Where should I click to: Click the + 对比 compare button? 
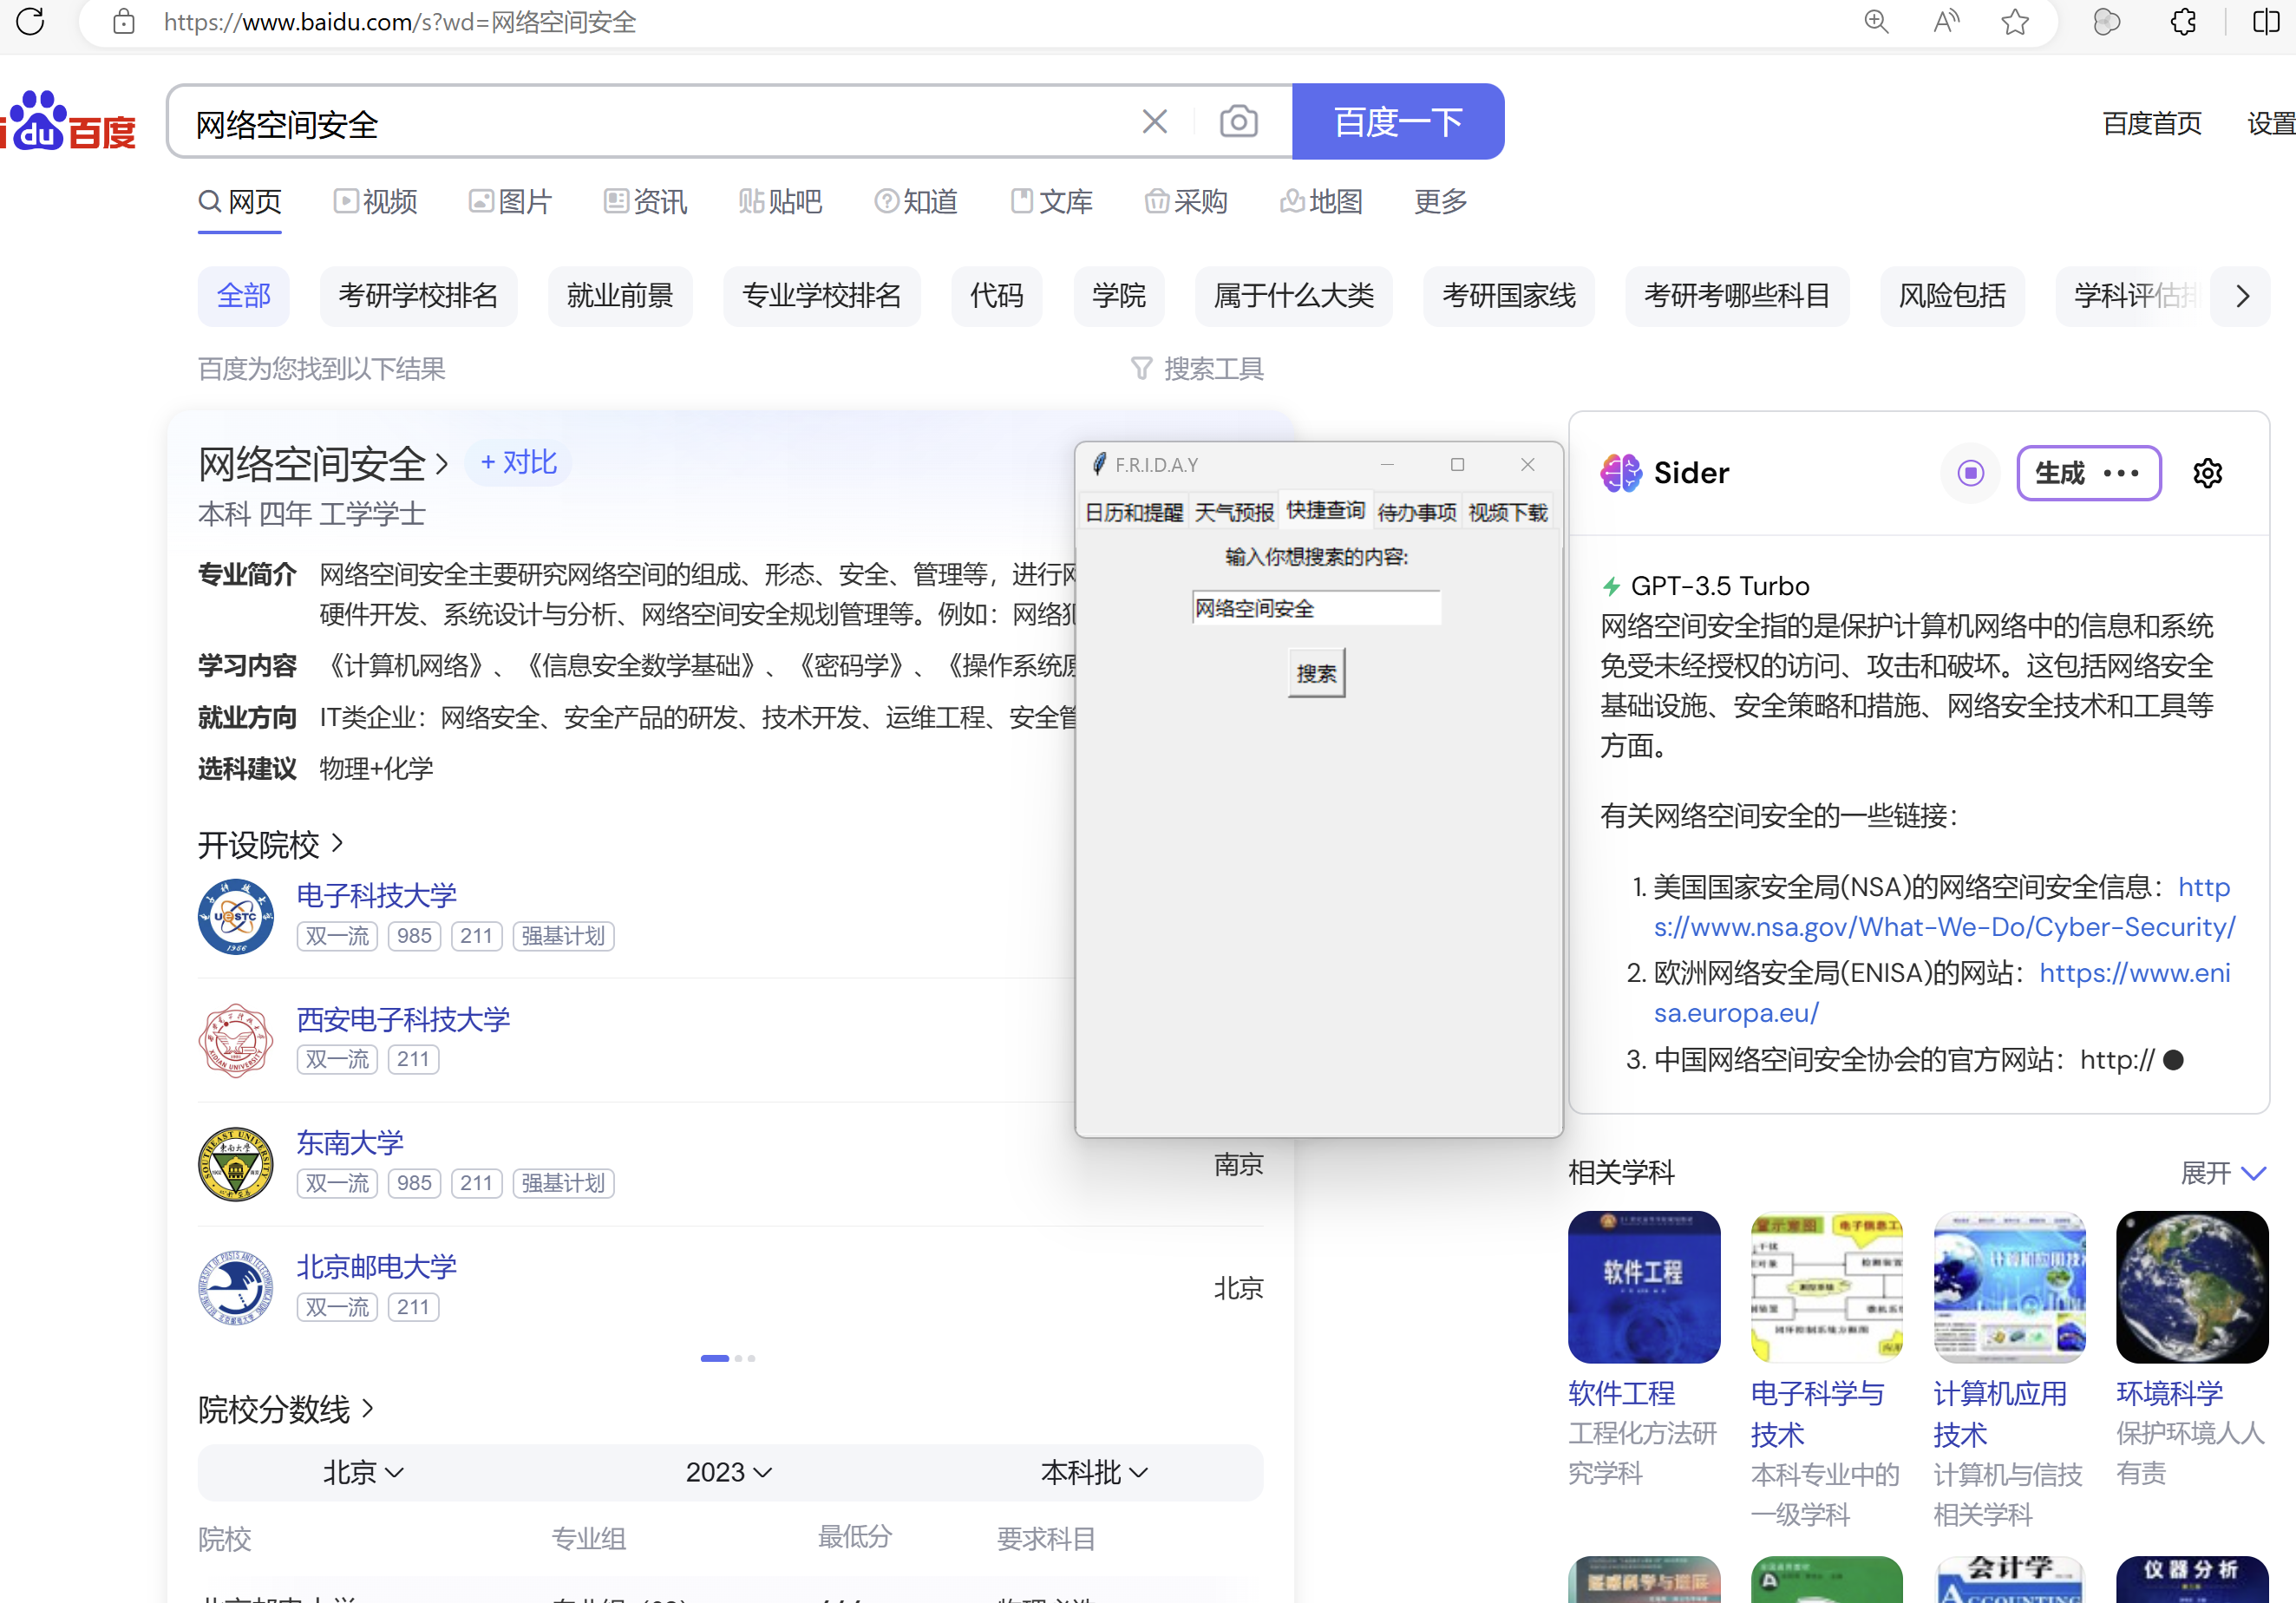point(518,463)
